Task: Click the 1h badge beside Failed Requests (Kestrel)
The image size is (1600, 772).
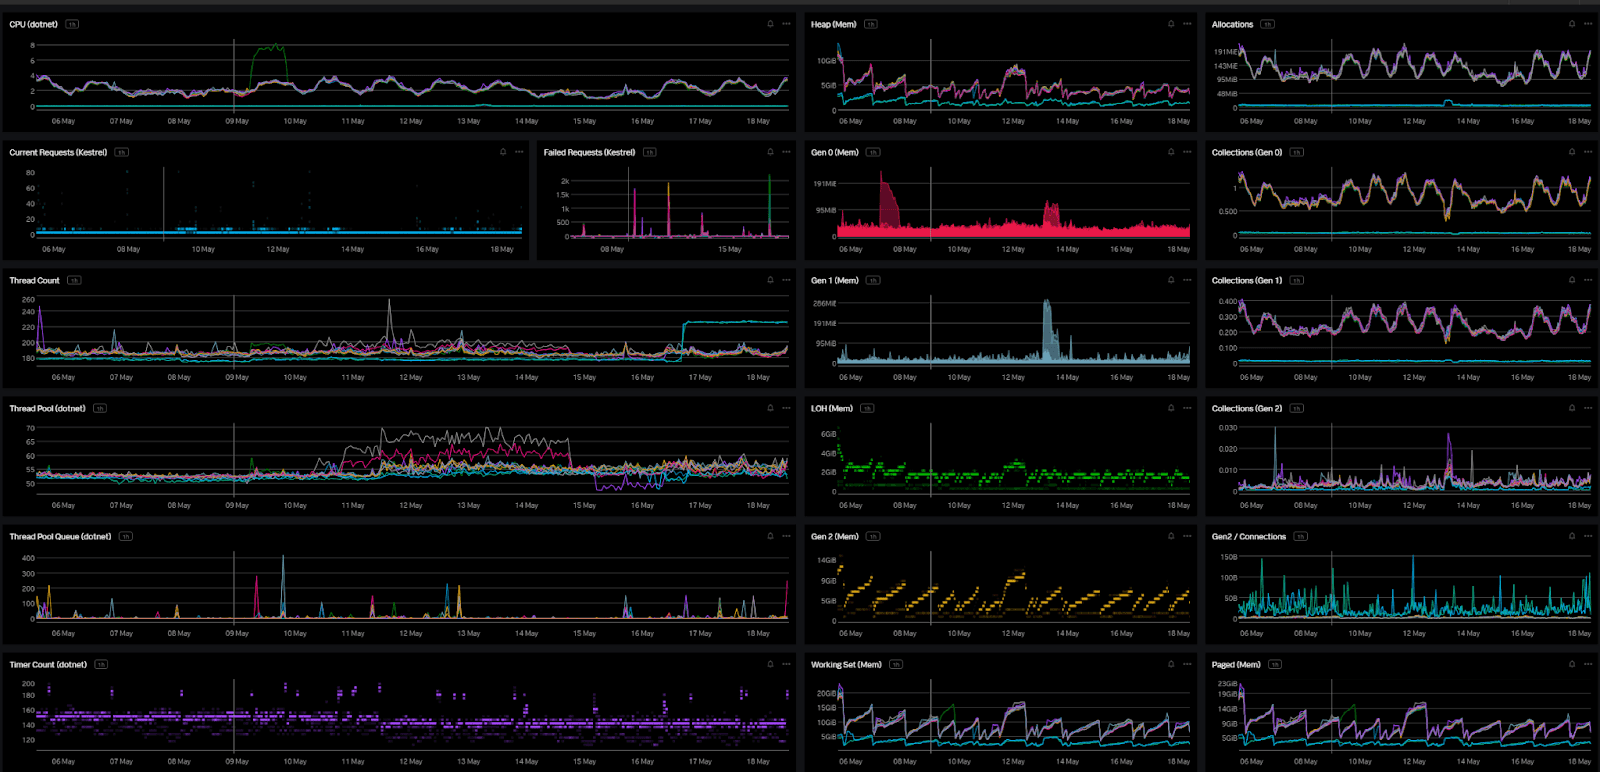Action: pos(649,152)
